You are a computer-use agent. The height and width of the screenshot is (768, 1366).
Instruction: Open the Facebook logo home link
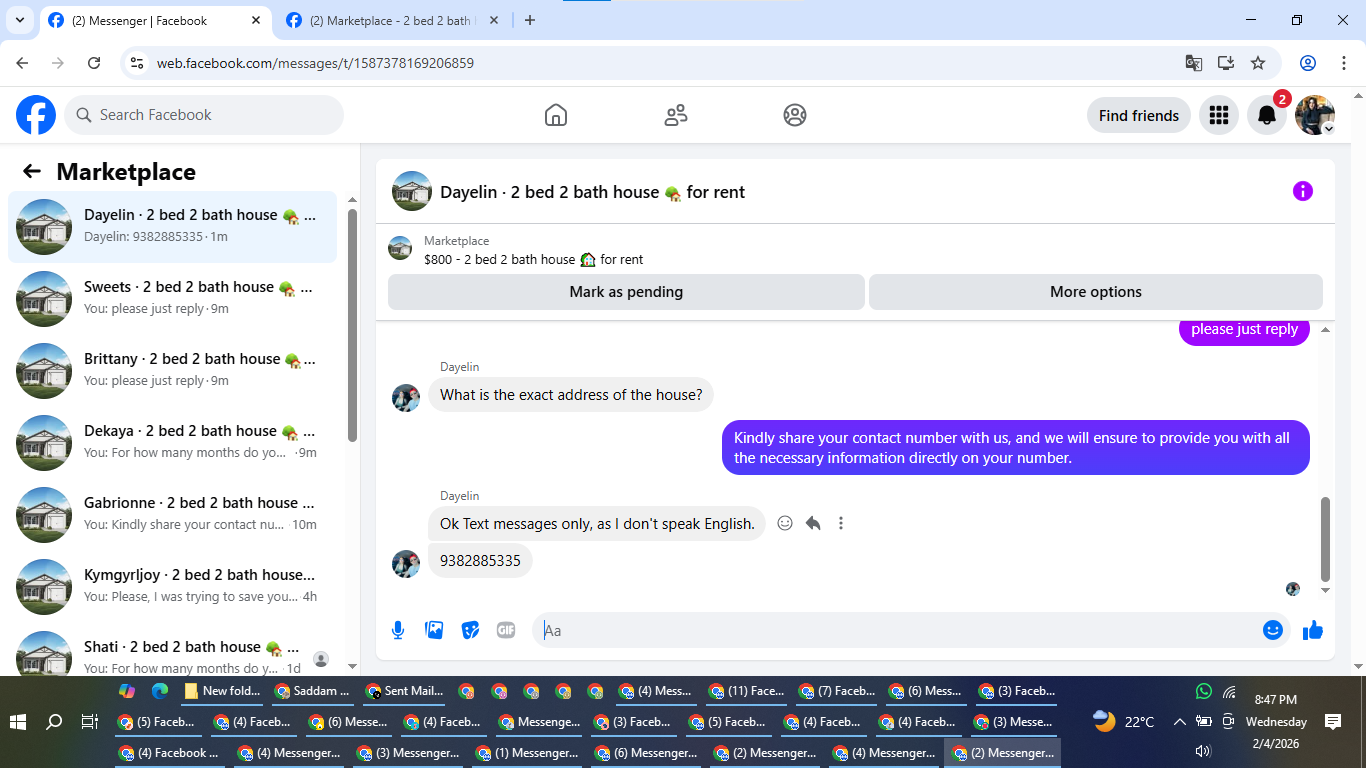[36, 115]
